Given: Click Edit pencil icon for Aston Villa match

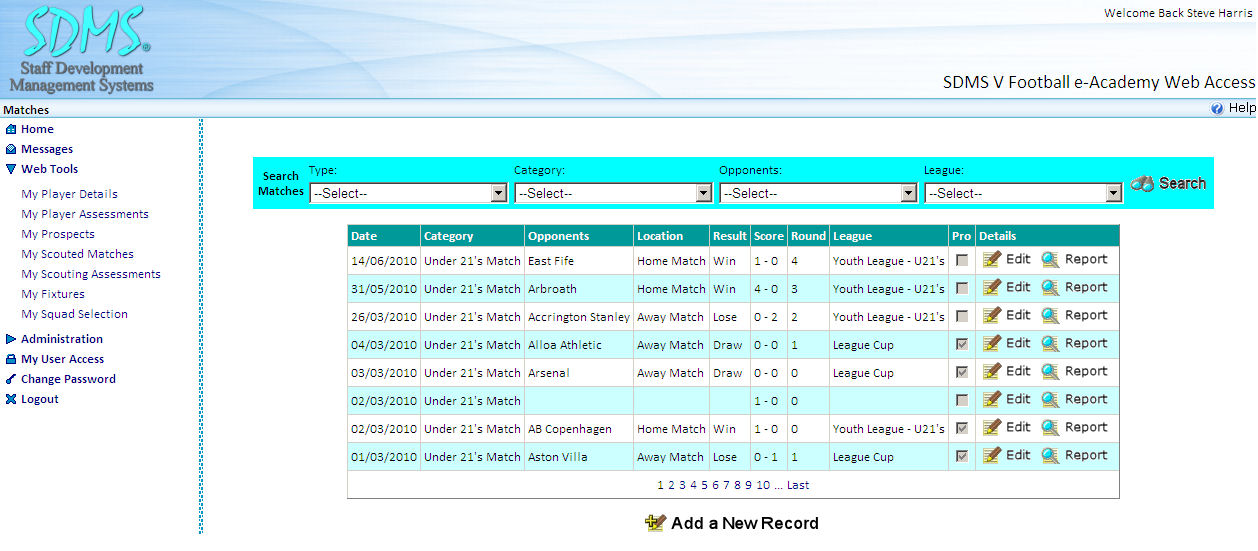Looking at the screenshot, I should coord(992,455).
